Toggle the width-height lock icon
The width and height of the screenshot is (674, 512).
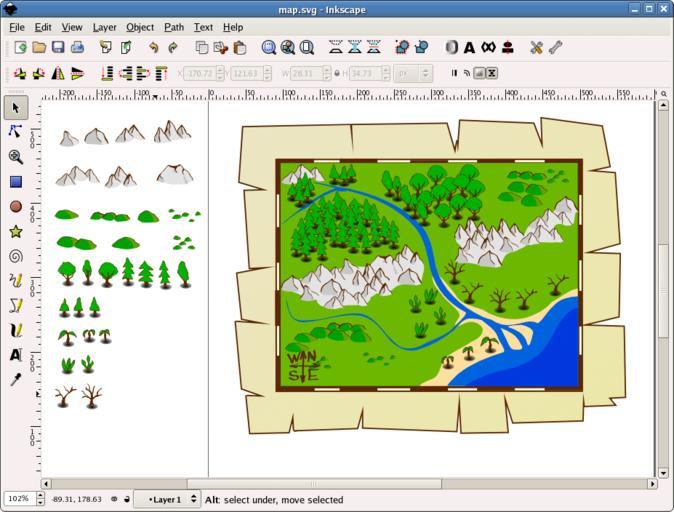pyautogui.click(x=336, y=73)
